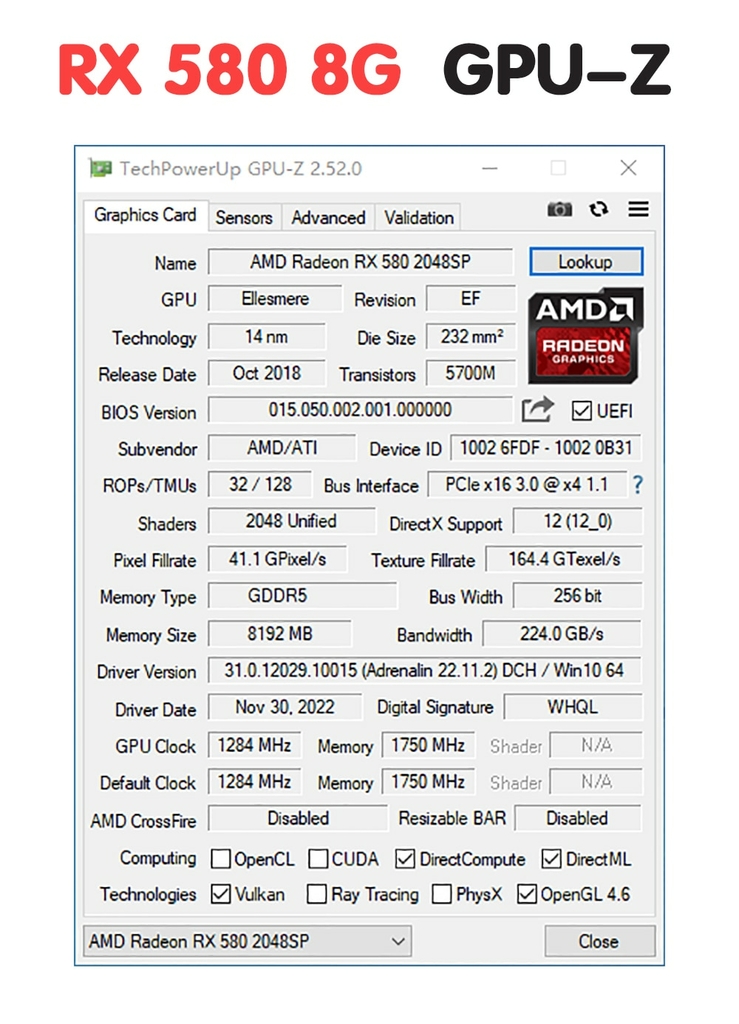Switch to the Validation tab
739x1024 pixels.
tap(419, 217)
